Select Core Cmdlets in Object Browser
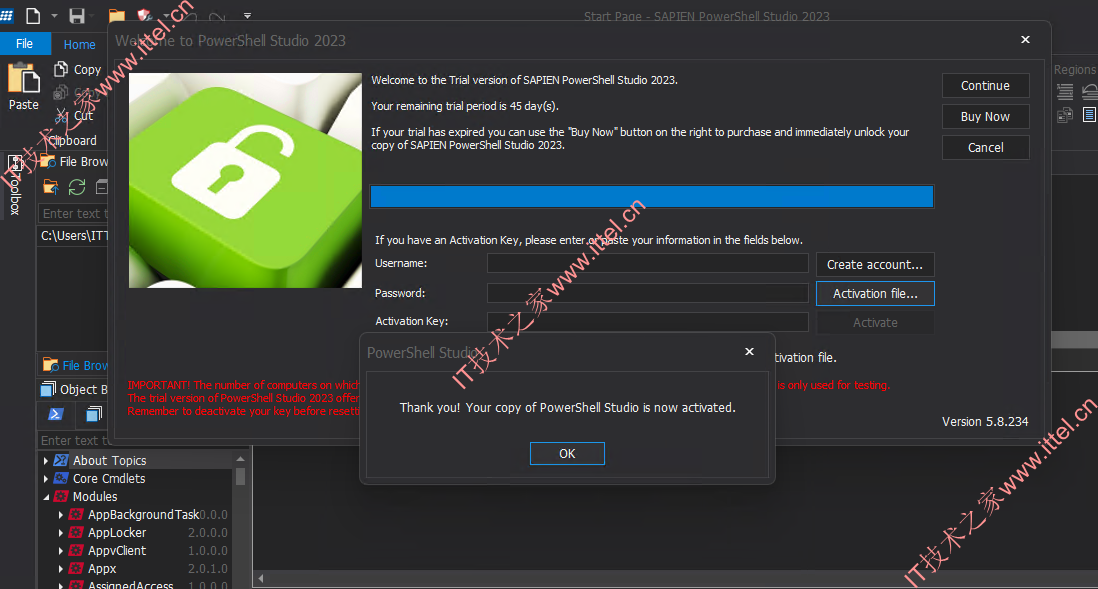 109,478
